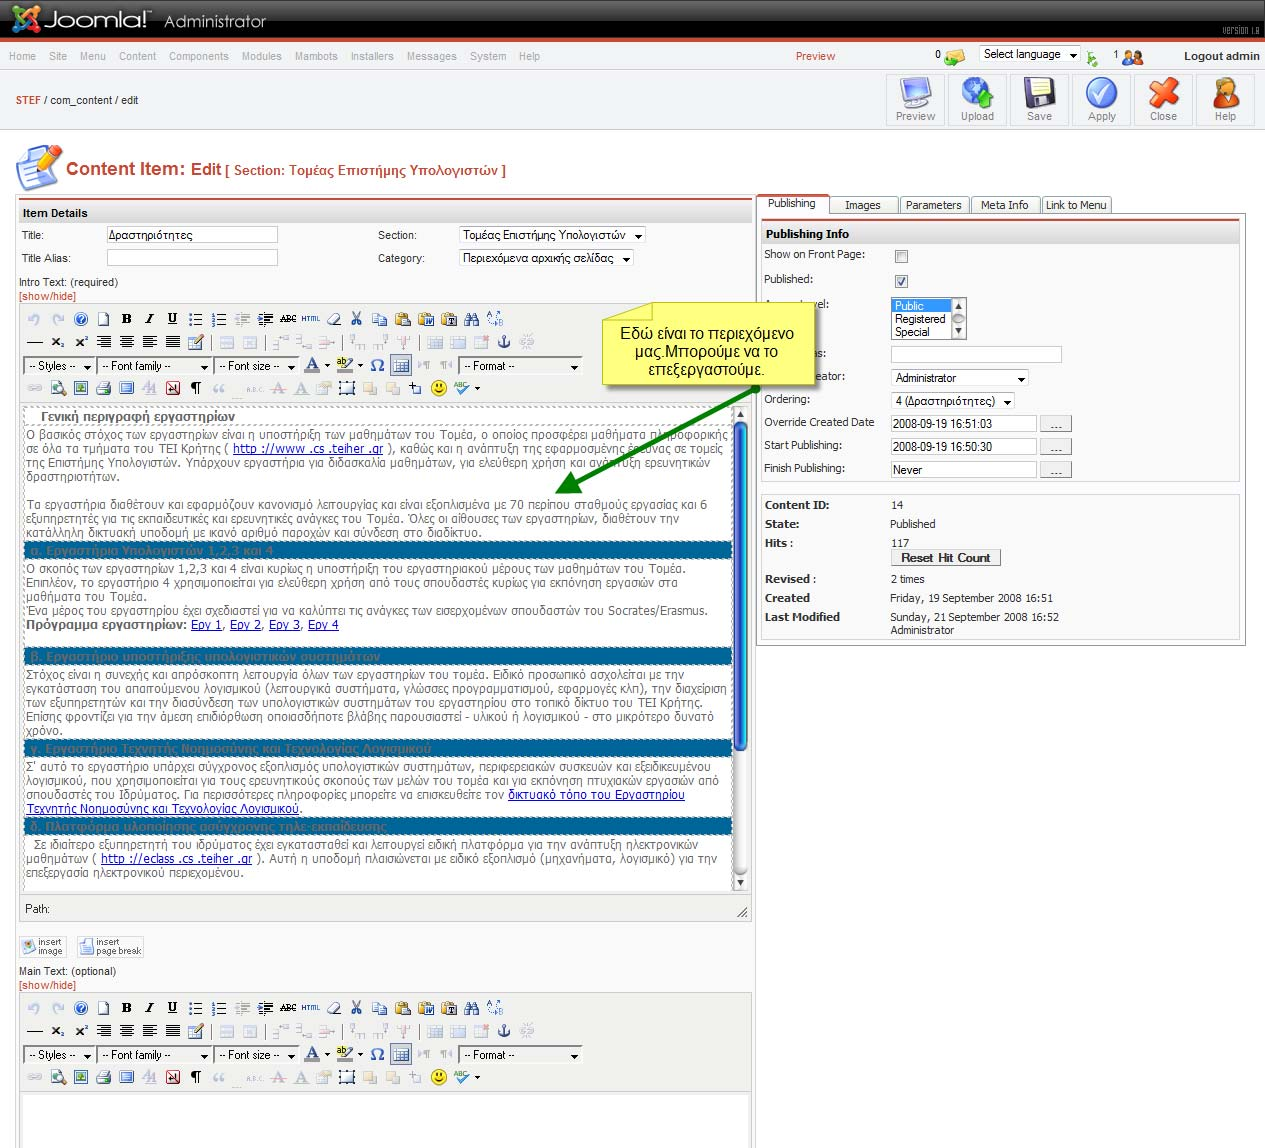Image resolution: width=1265 pixels, height=1148 pixels.
Task: Select Registered in the access level list
Action: tap(920, 319)
